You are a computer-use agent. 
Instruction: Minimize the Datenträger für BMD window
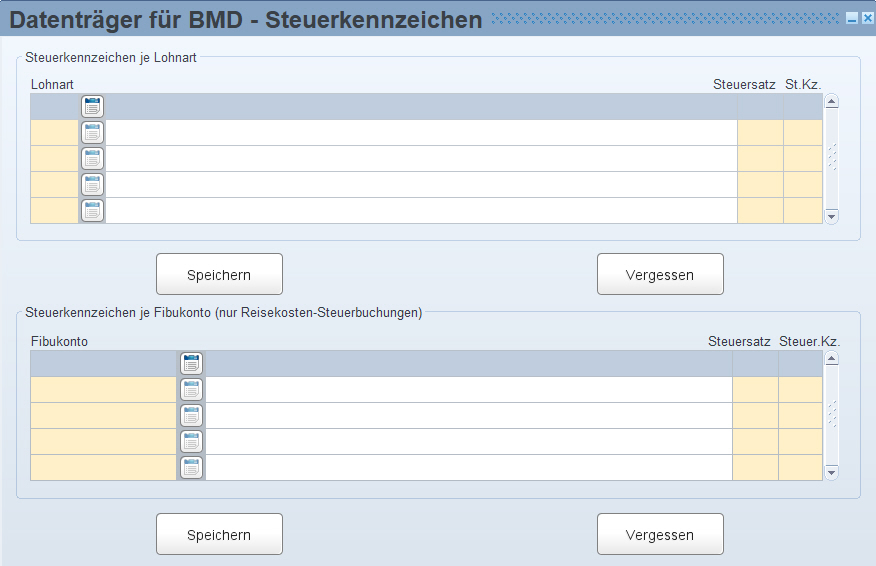852,18
